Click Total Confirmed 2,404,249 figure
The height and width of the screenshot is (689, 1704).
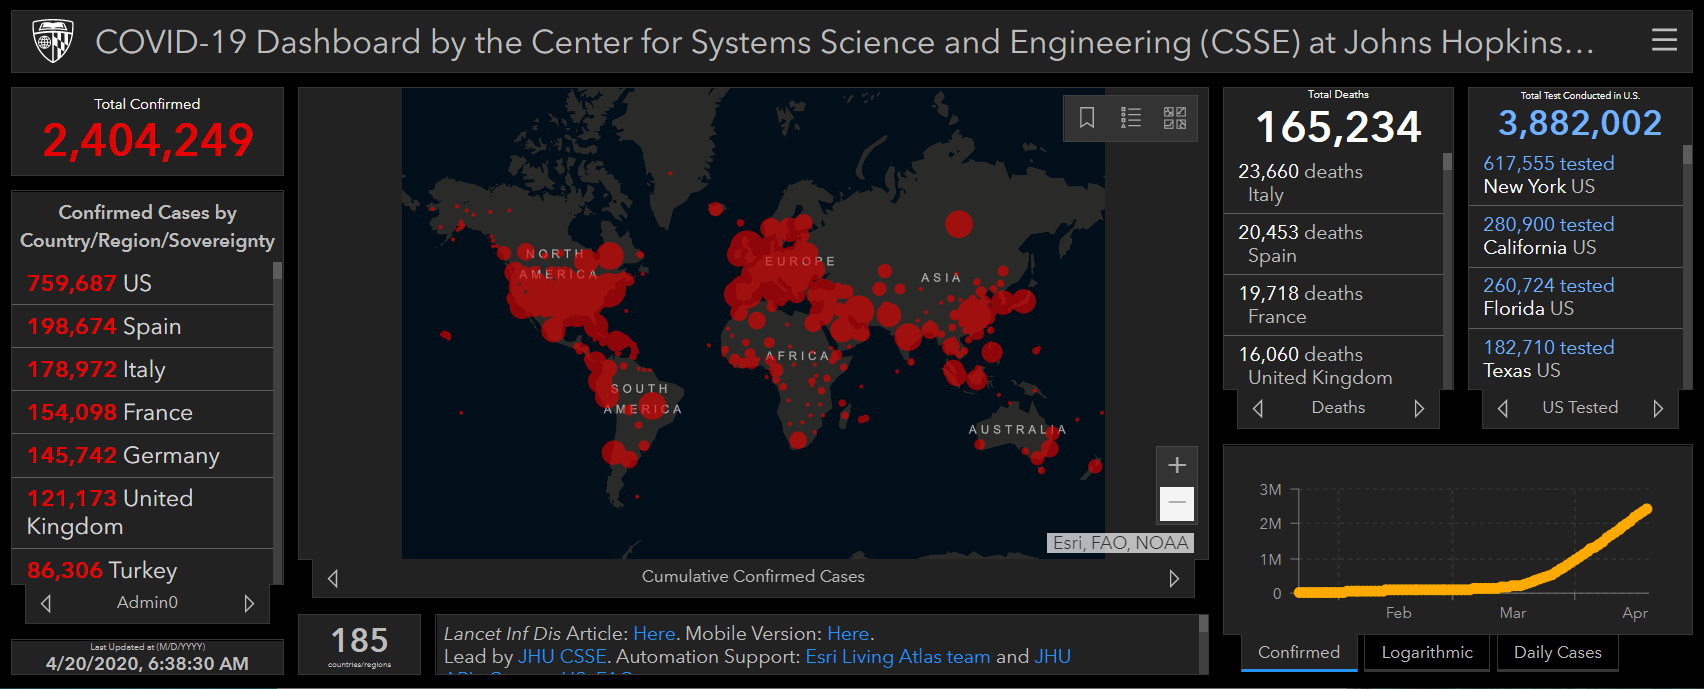click(x=148, y=140)
